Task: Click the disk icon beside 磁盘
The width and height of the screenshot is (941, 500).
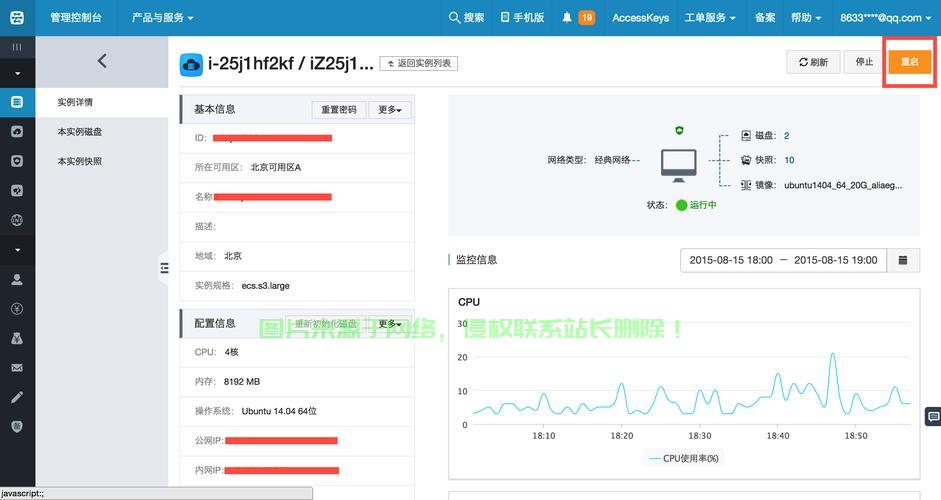Action: [746, 136]
